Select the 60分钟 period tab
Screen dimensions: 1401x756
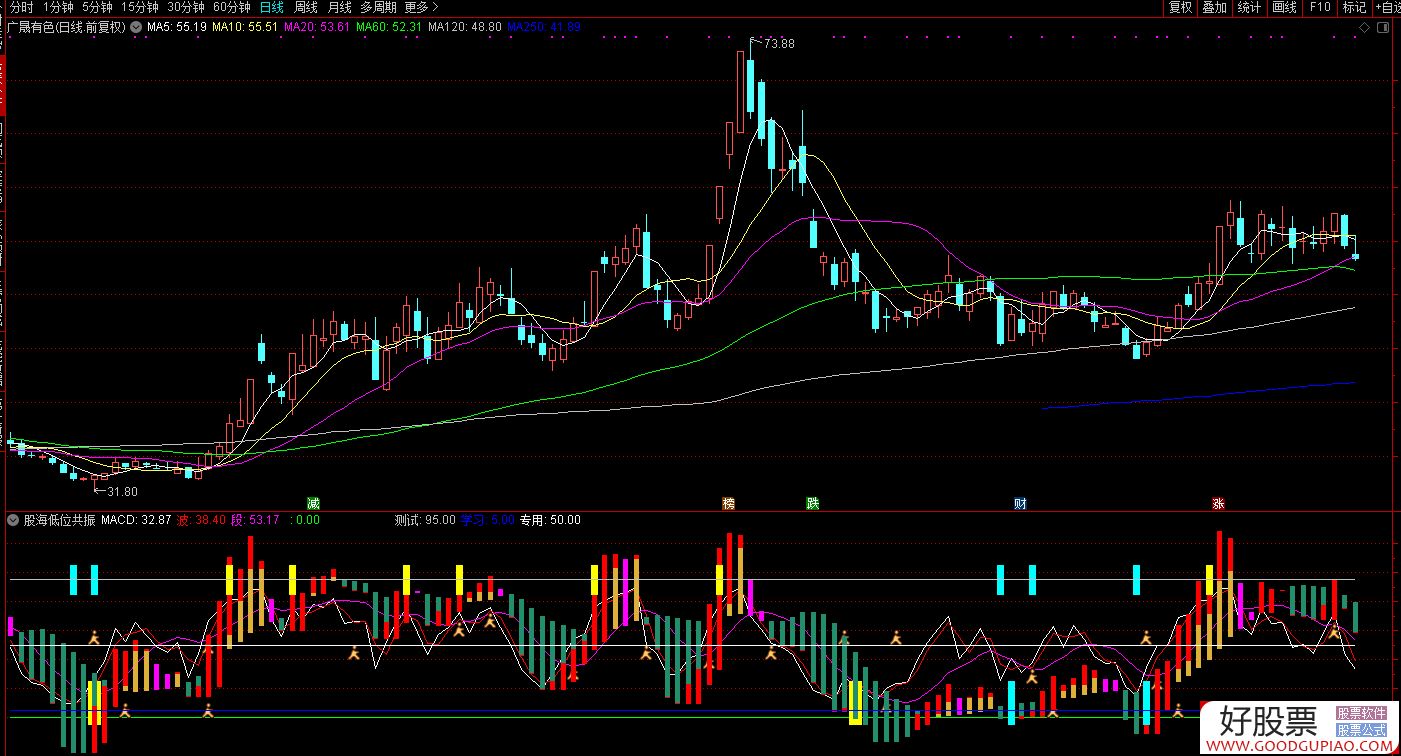[232, 7]
